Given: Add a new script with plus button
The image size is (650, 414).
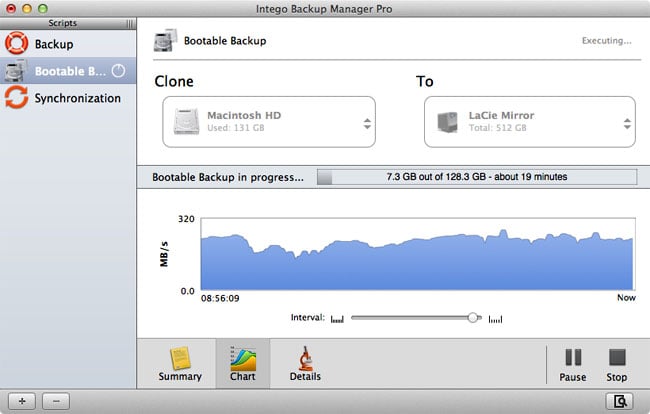Looking at the screenshot, I should click(x=22, y=401).
